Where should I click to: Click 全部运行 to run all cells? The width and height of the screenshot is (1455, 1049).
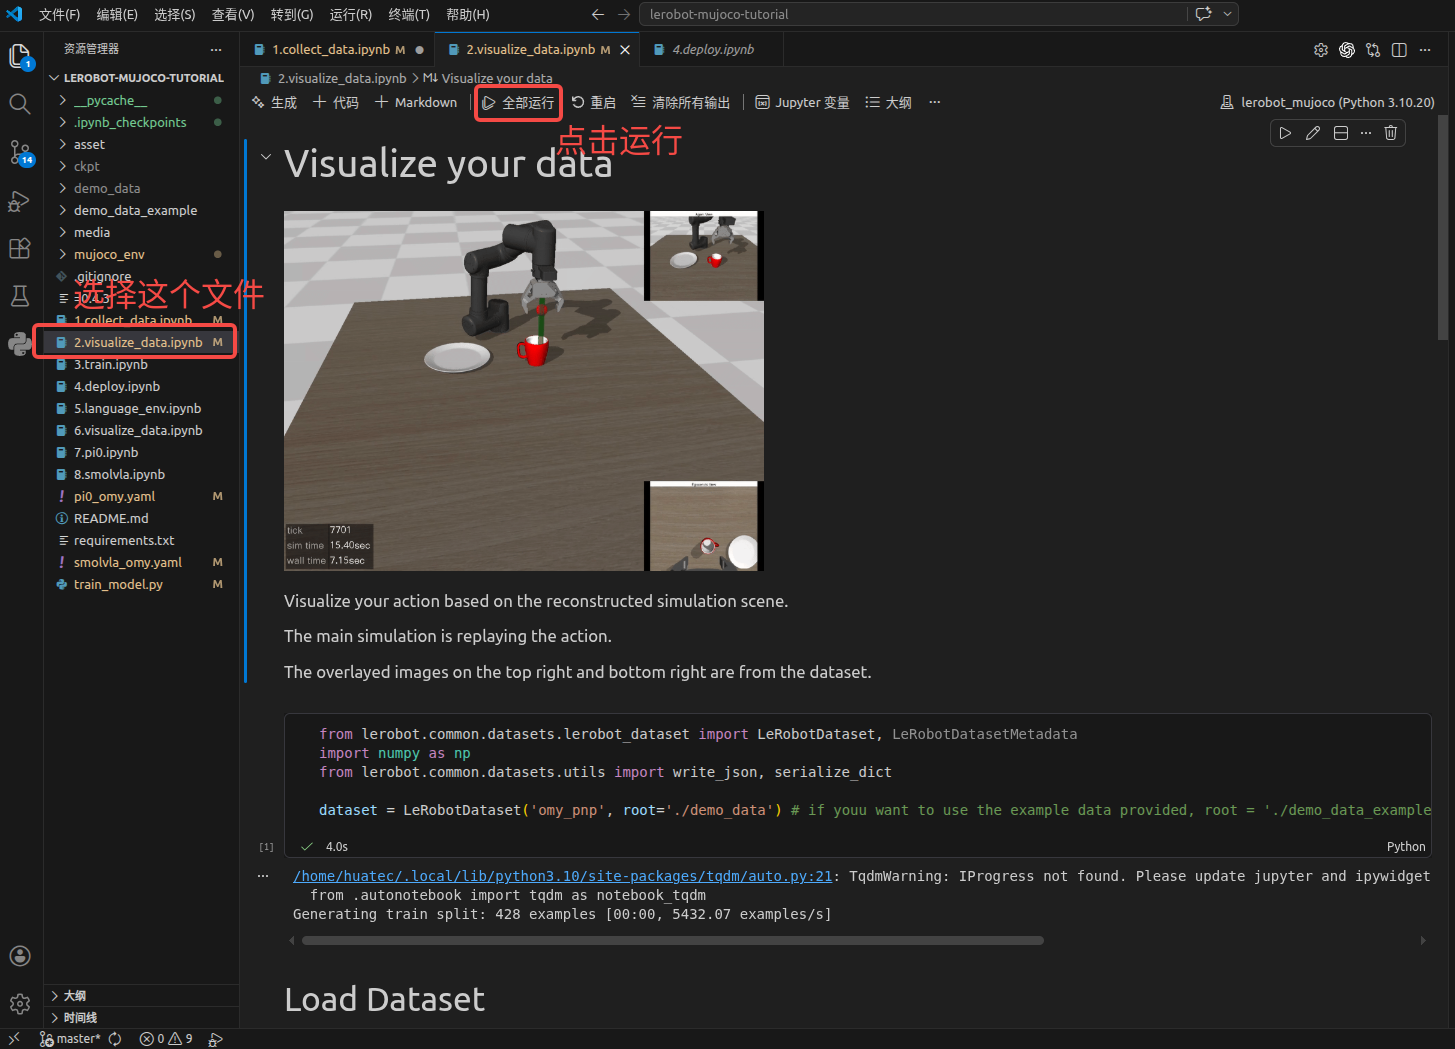518,102
